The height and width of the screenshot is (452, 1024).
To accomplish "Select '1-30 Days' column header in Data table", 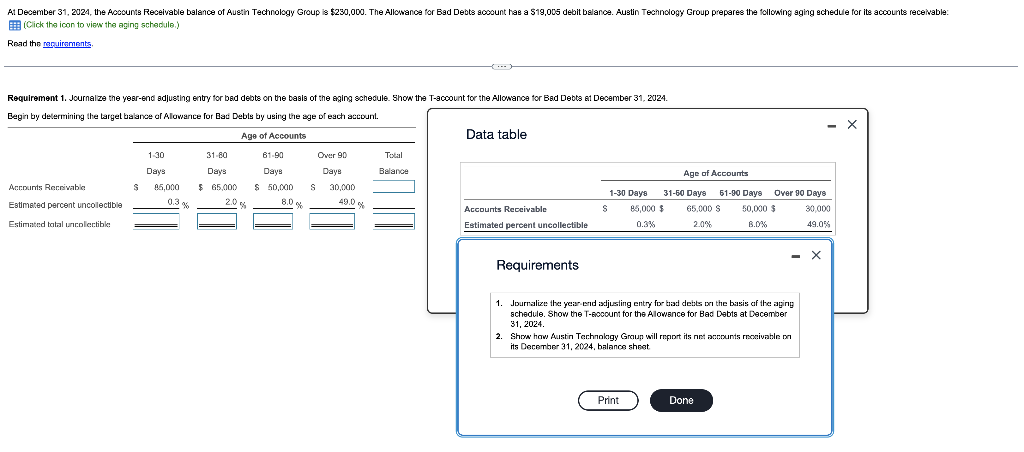I will tap(628, 193).
